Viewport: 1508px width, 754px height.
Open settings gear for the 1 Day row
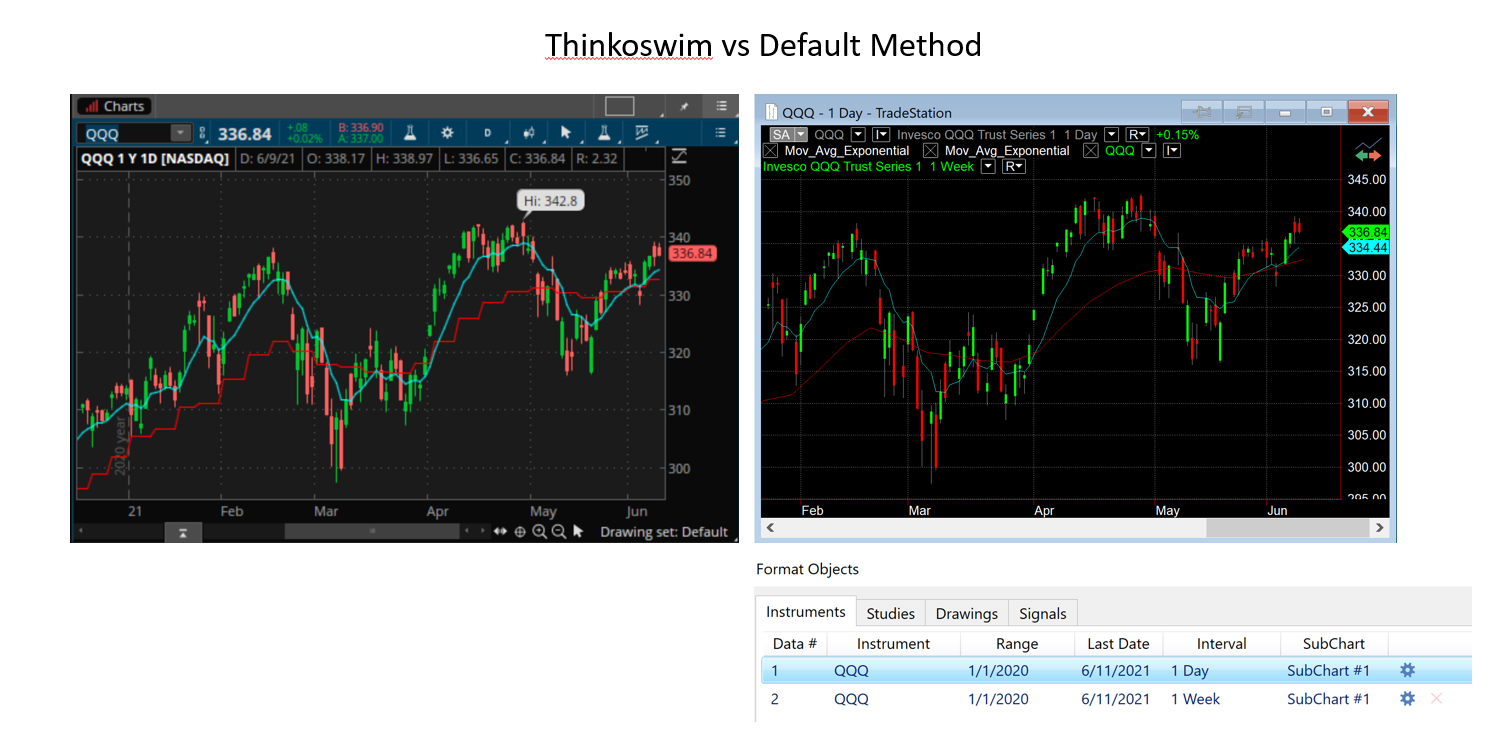tap(1407, 670)
